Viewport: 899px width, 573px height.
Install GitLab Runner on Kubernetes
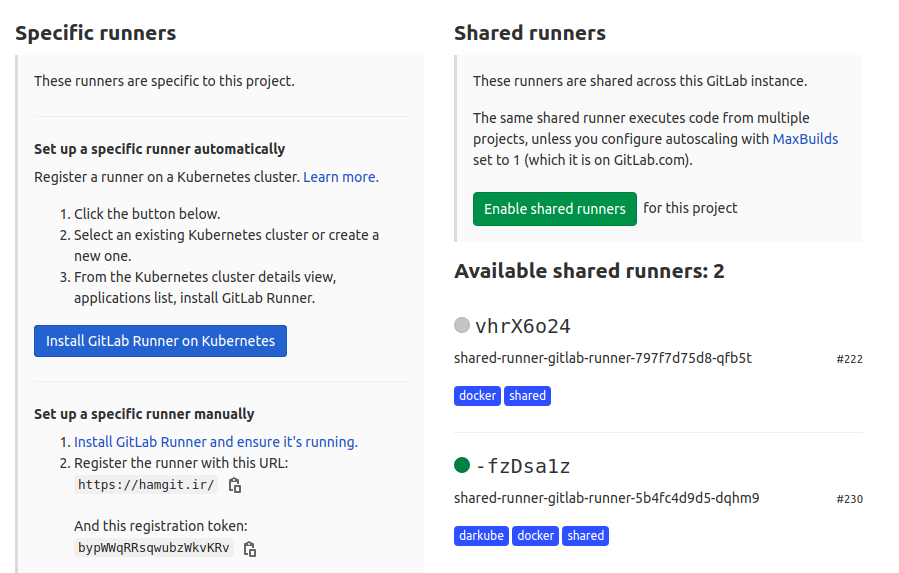click(x=161, y=341)
